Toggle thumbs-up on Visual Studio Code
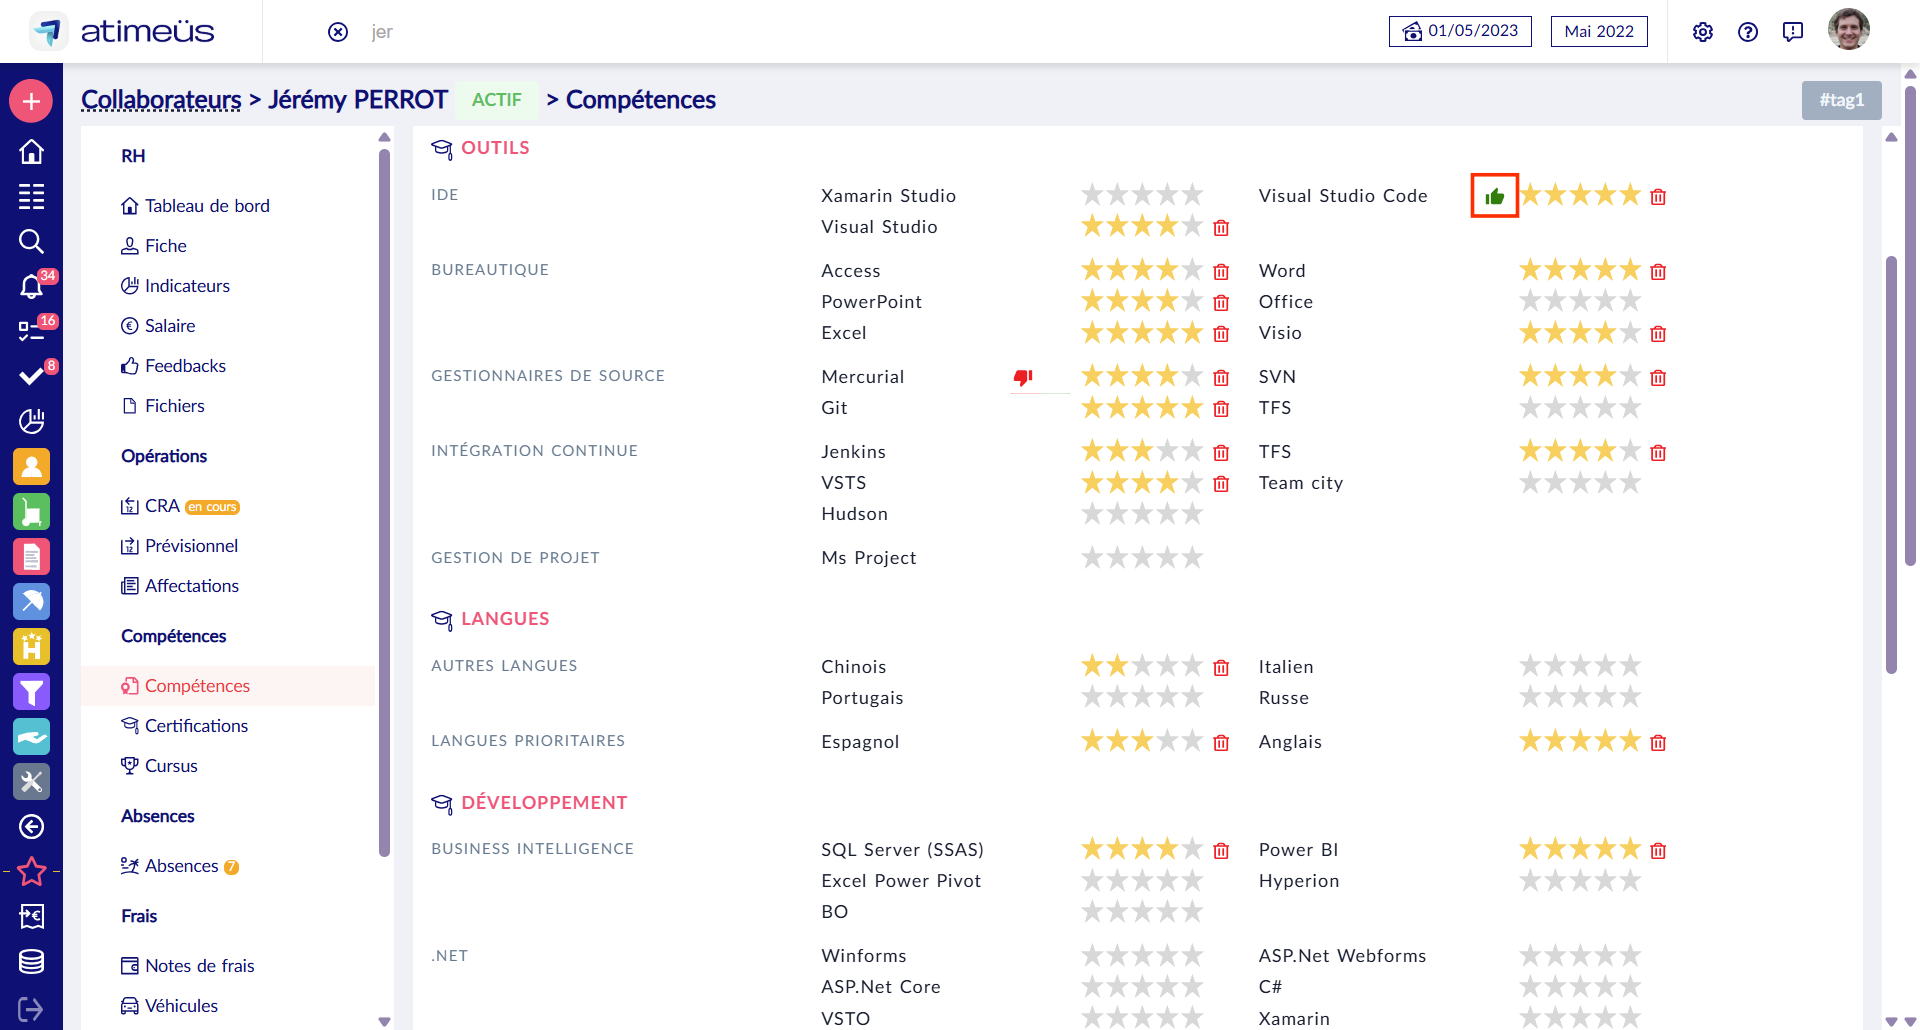The image size is (1920, 1030). 1494,196
